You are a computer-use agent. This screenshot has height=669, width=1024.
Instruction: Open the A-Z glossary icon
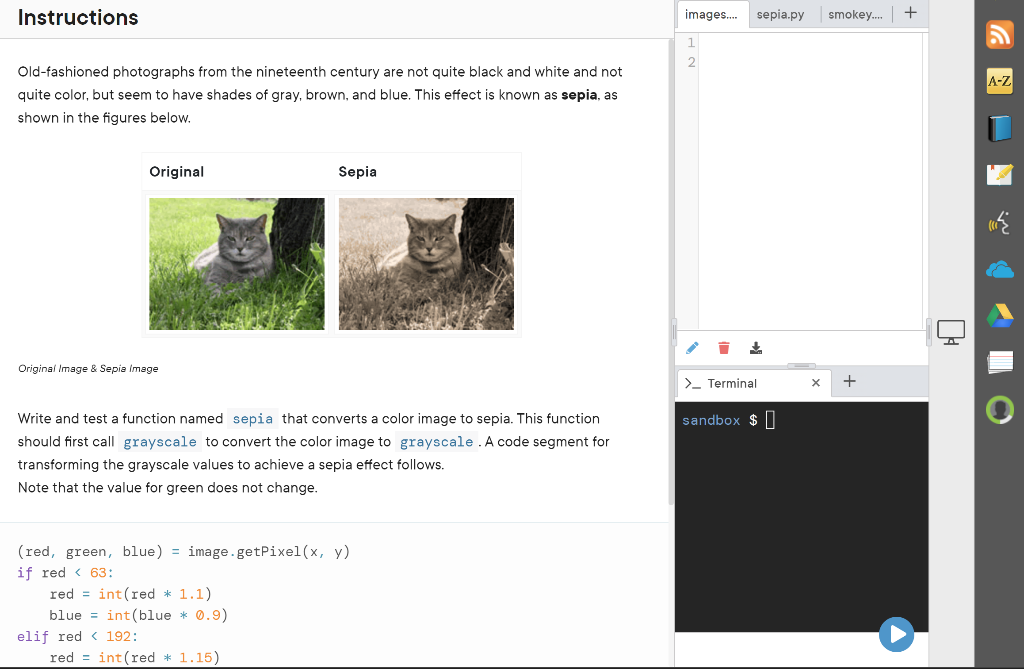coord(999,81)
